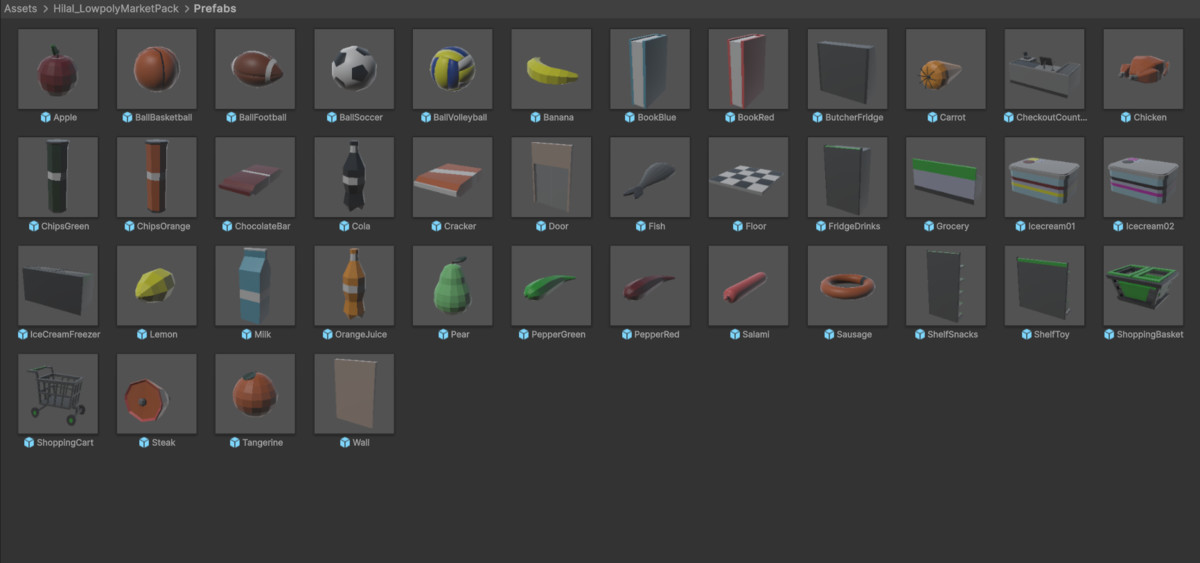
Task: Select the Chicken prefab icon
Action: tap(1144, 69)
